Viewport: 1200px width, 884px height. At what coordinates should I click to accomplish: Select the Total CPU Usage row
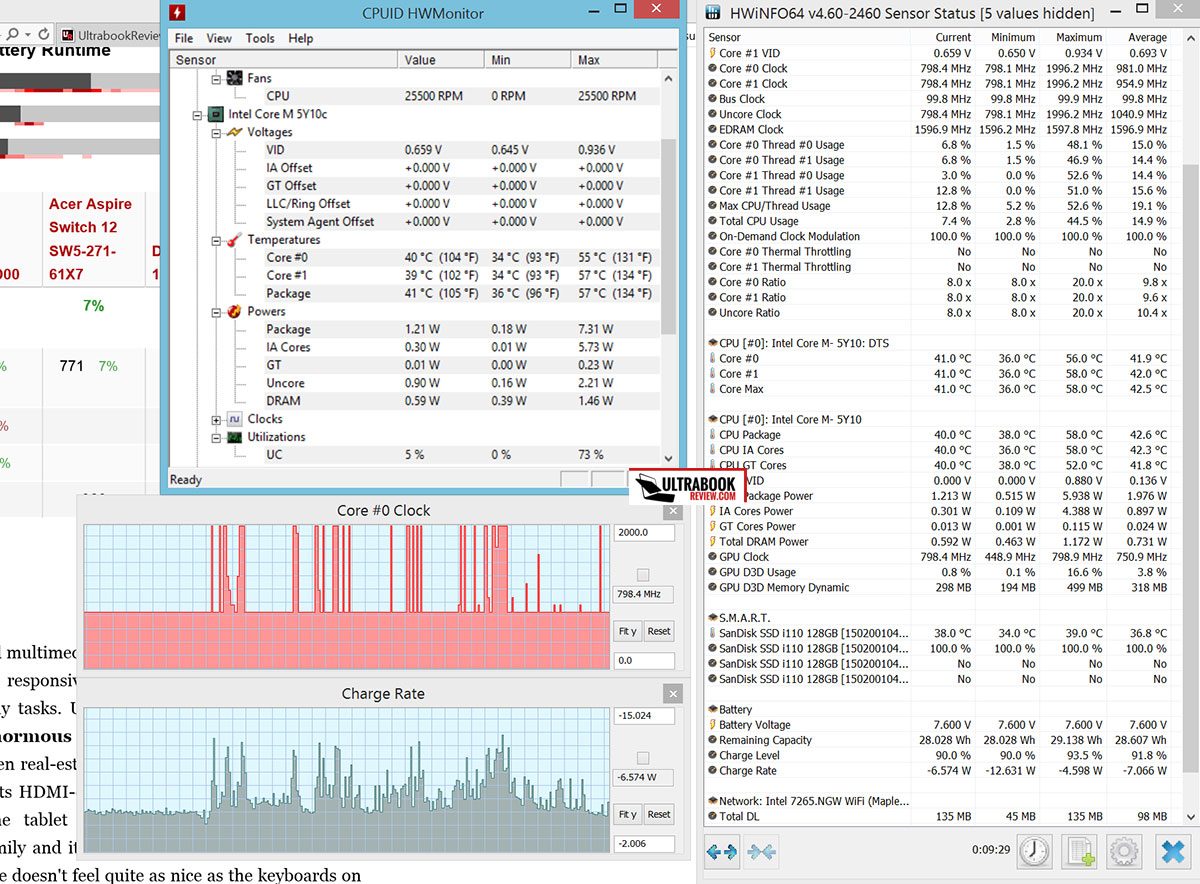(938, 221)
